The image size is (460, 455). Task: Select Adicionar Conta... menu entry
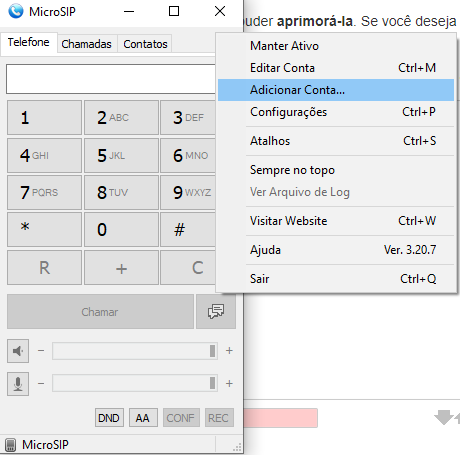(x=336, y=90)
